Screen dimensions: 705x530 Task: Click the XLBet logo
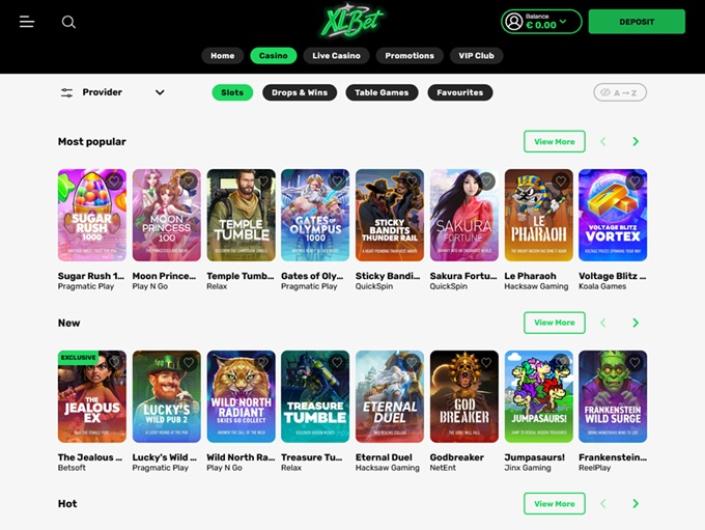(352, 21)
